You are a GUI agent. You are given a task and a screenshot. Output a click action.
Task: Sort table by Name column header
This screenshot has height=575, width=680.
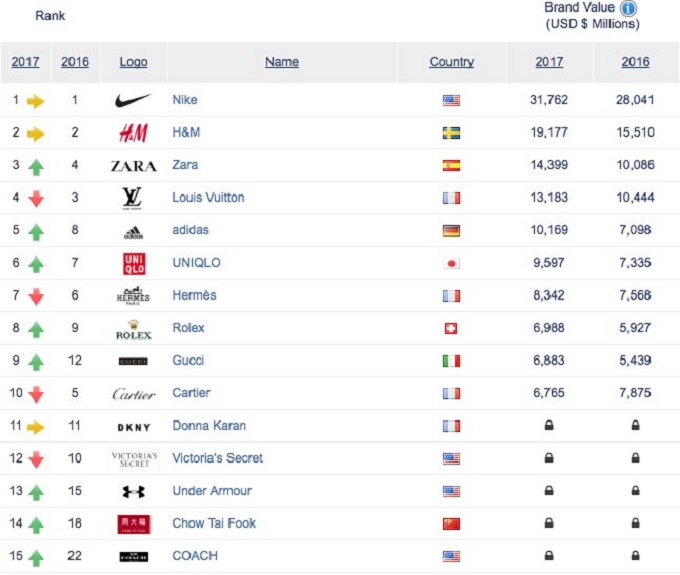tap(282, 62)
